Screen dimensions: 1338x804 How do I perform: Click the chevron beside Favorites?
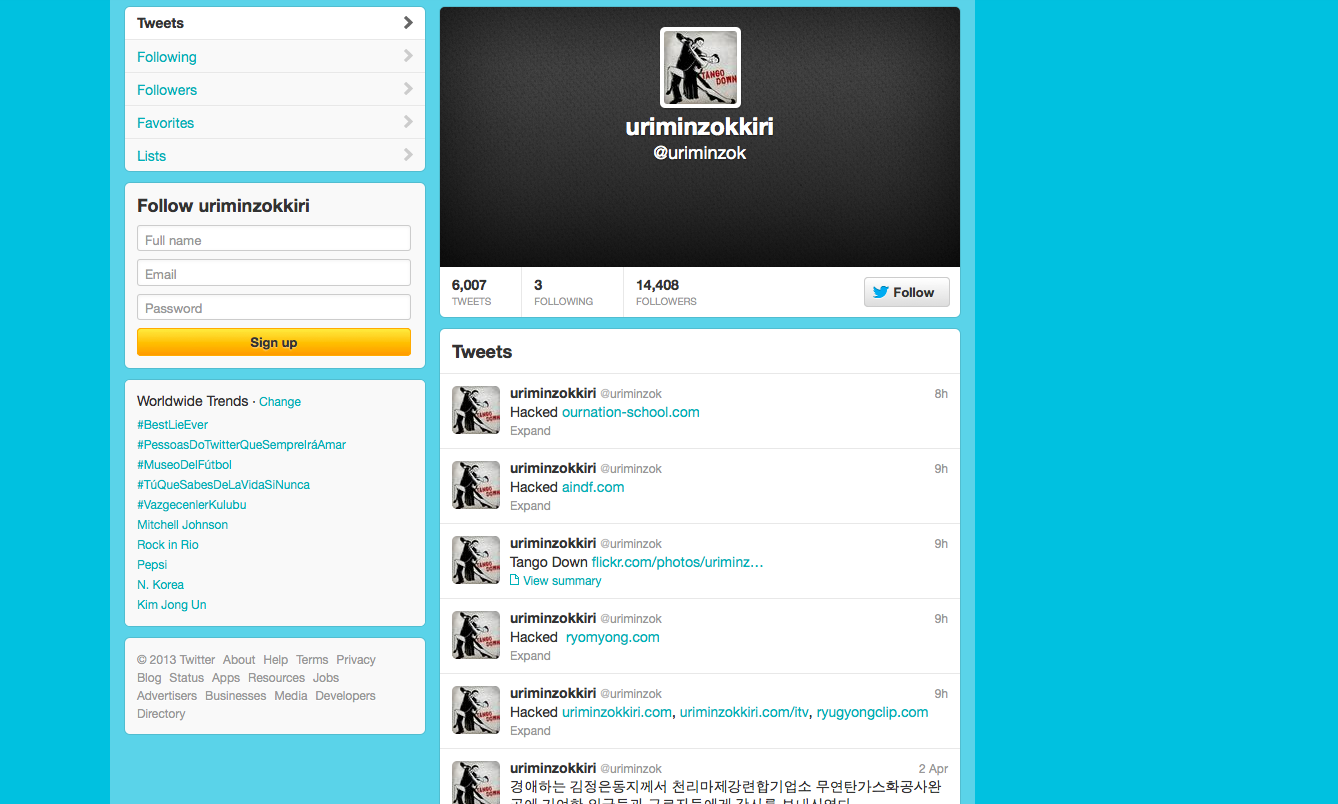click(408, 122)
